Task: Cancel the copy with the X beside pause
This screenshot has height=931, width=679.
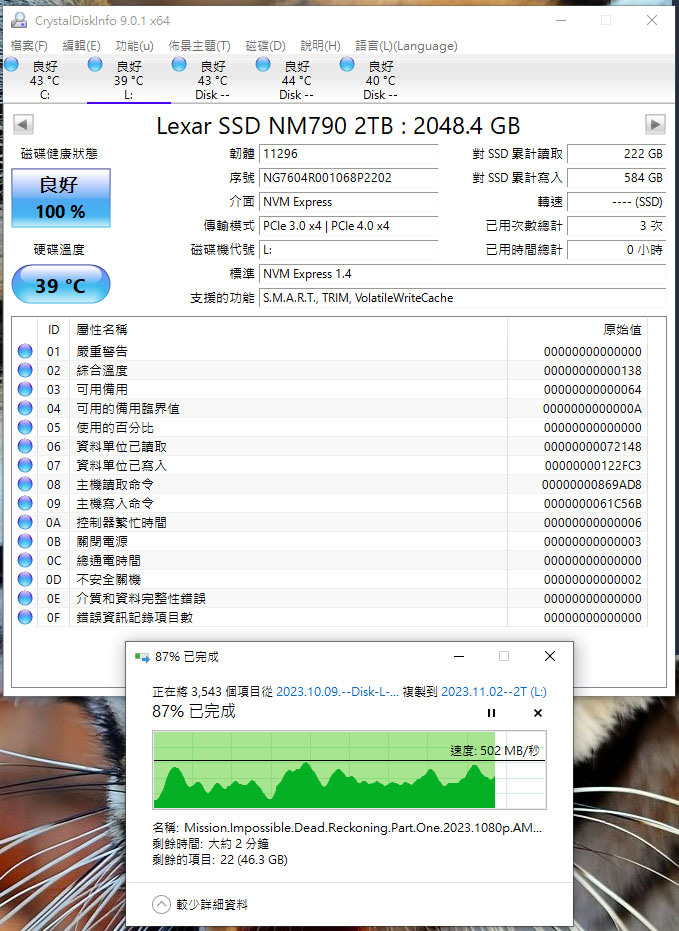Action: [538, 713]
